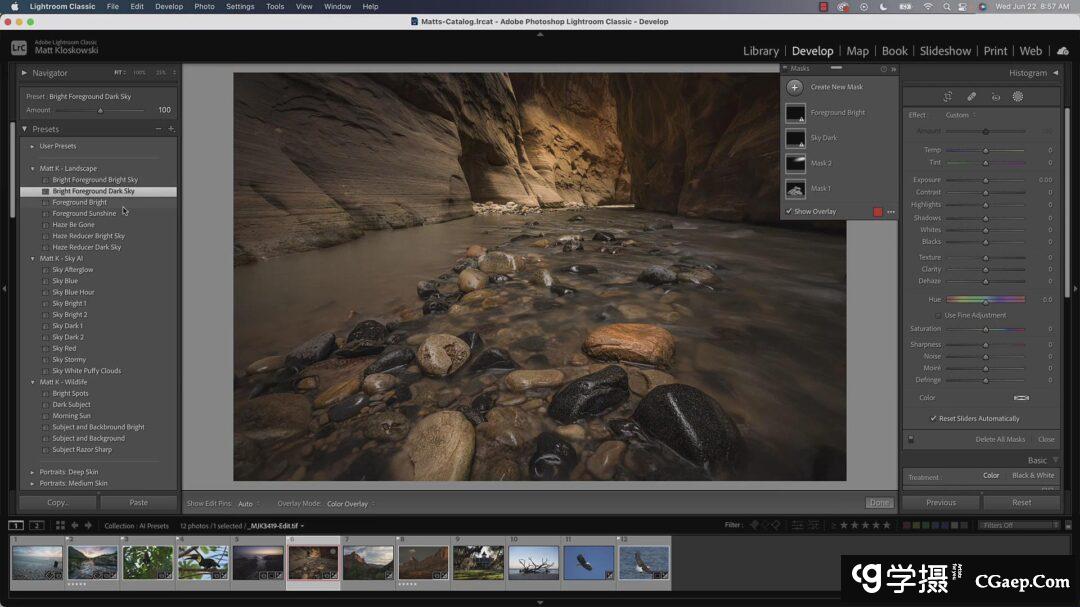1080x607 pixels.
Task: Enable Use Fine Adjustment checkbox
Action: [x=938, y=315]
